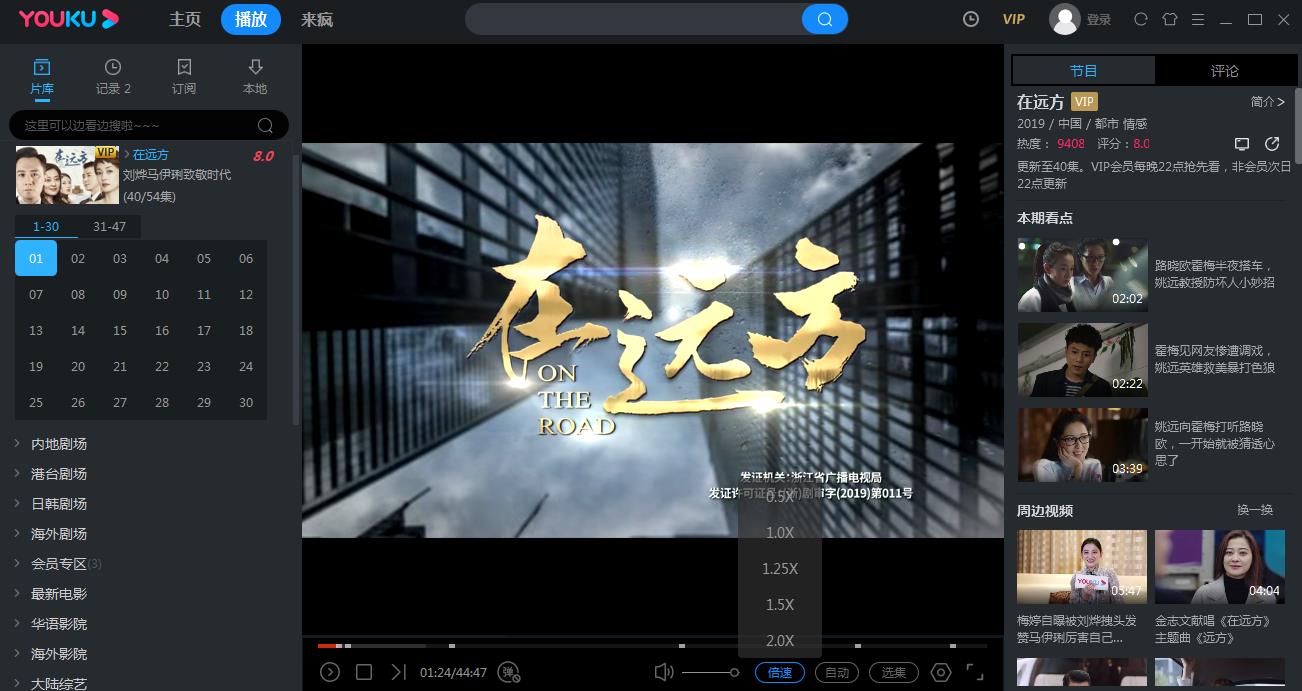Switch to the 来疯 tab
The width and height of the screenshot is (1302, 691).
pos(317,19)
